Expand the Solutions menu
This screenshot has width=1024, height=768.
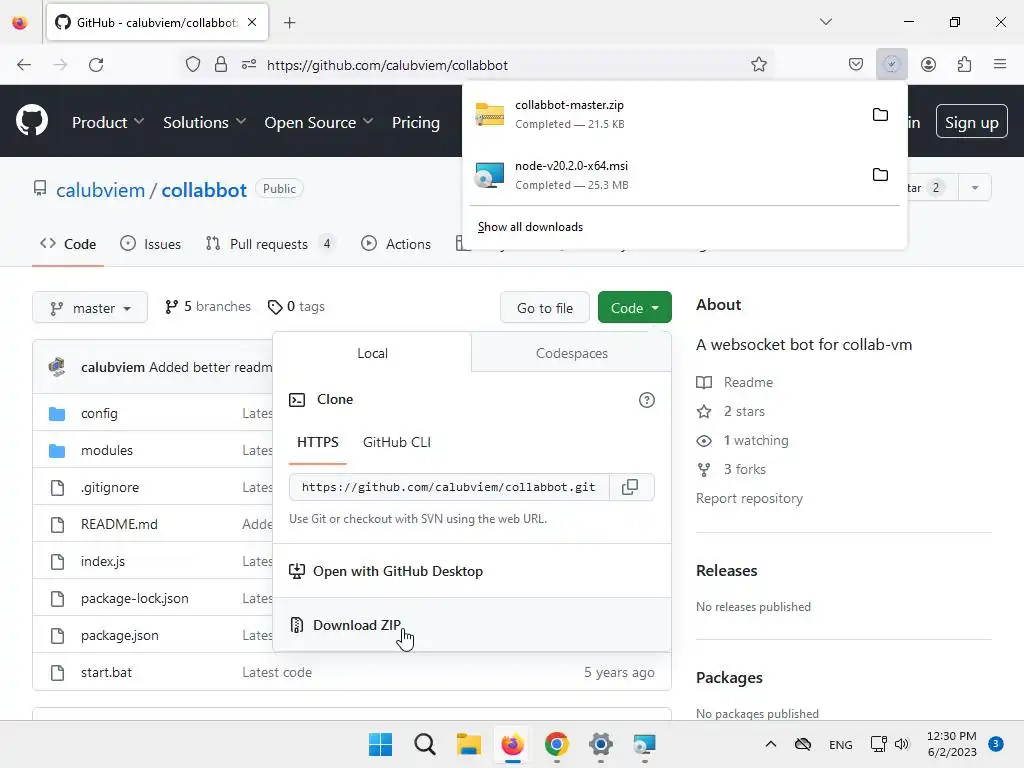point(204,122)
